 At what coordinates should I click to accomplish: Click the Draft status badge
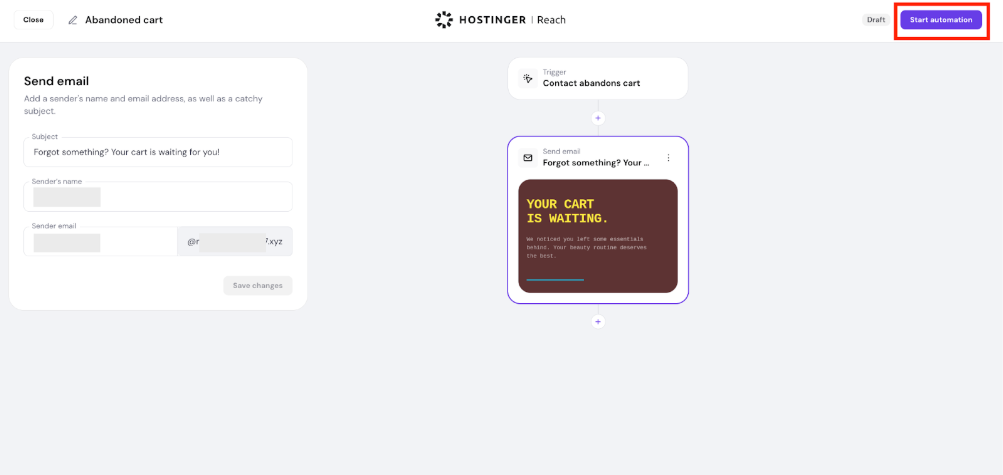(x=876, y=20)
